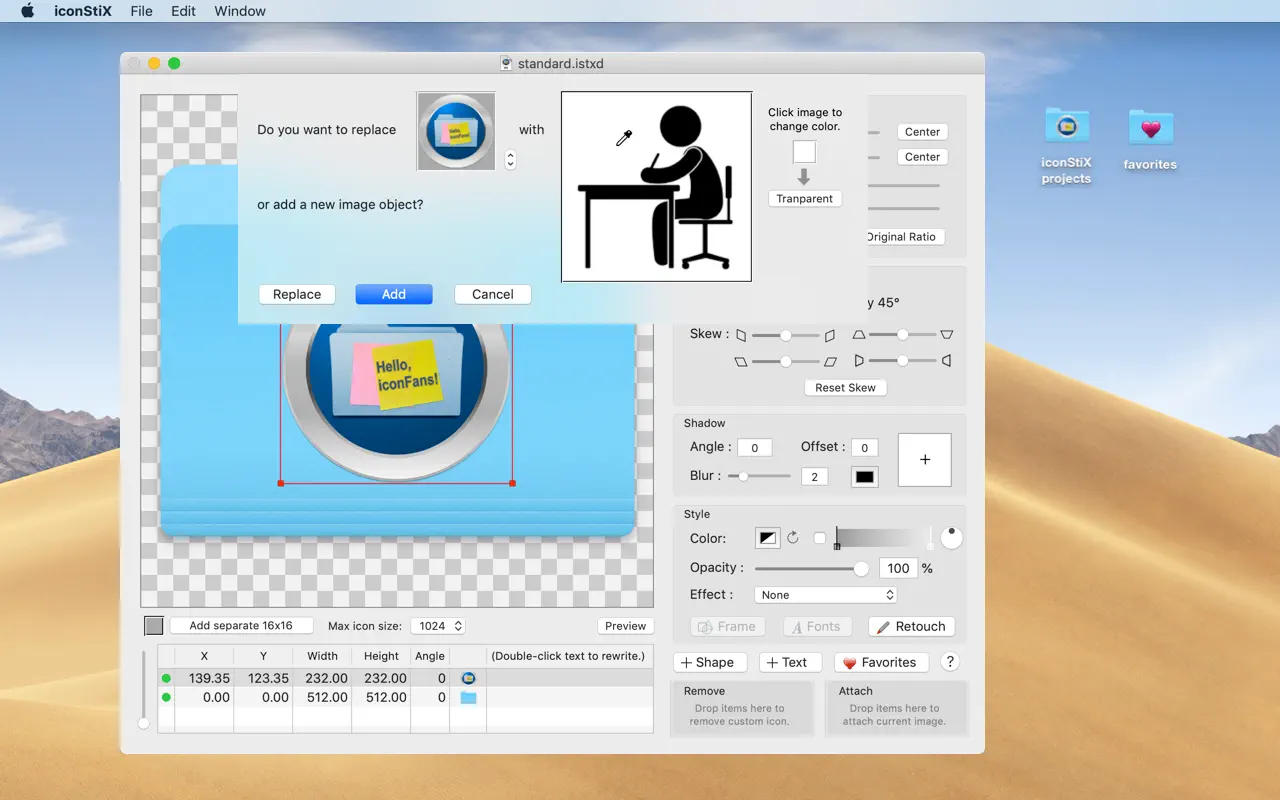The image size is (1280, 800).
Task: Open the black shadow color swatch
Action: click(x=865, y=477)
